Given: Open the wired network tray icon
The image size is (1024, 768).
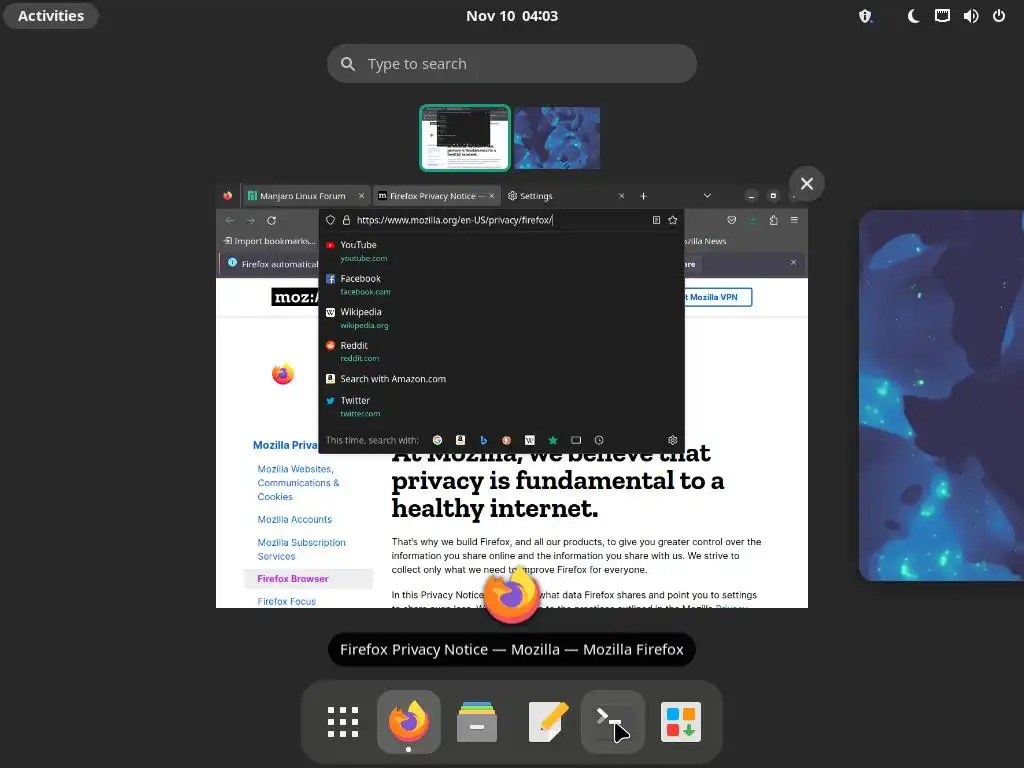Looking at the screenshot, I should pyautogui.click(x=942, y=16).
